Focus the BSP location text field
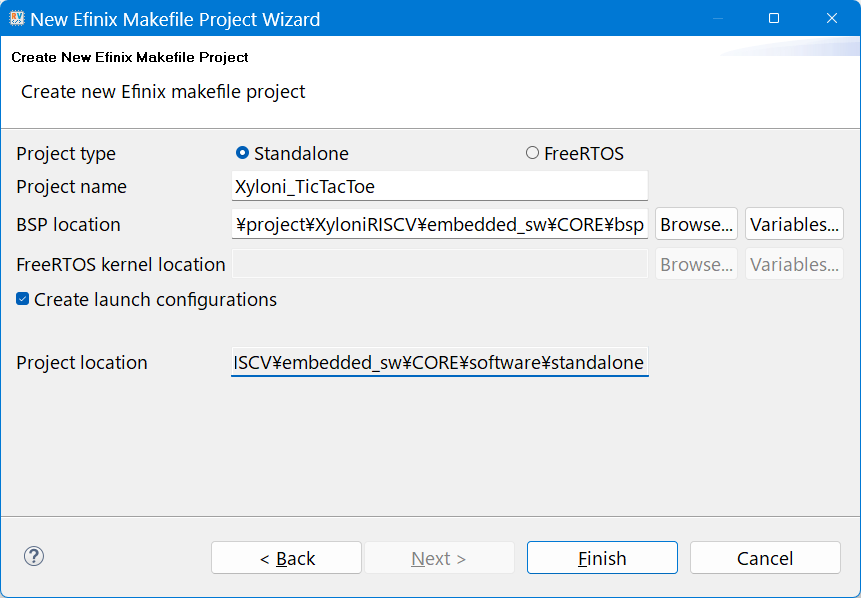Viewport: 861px width, 598px height. click(439, 224)
